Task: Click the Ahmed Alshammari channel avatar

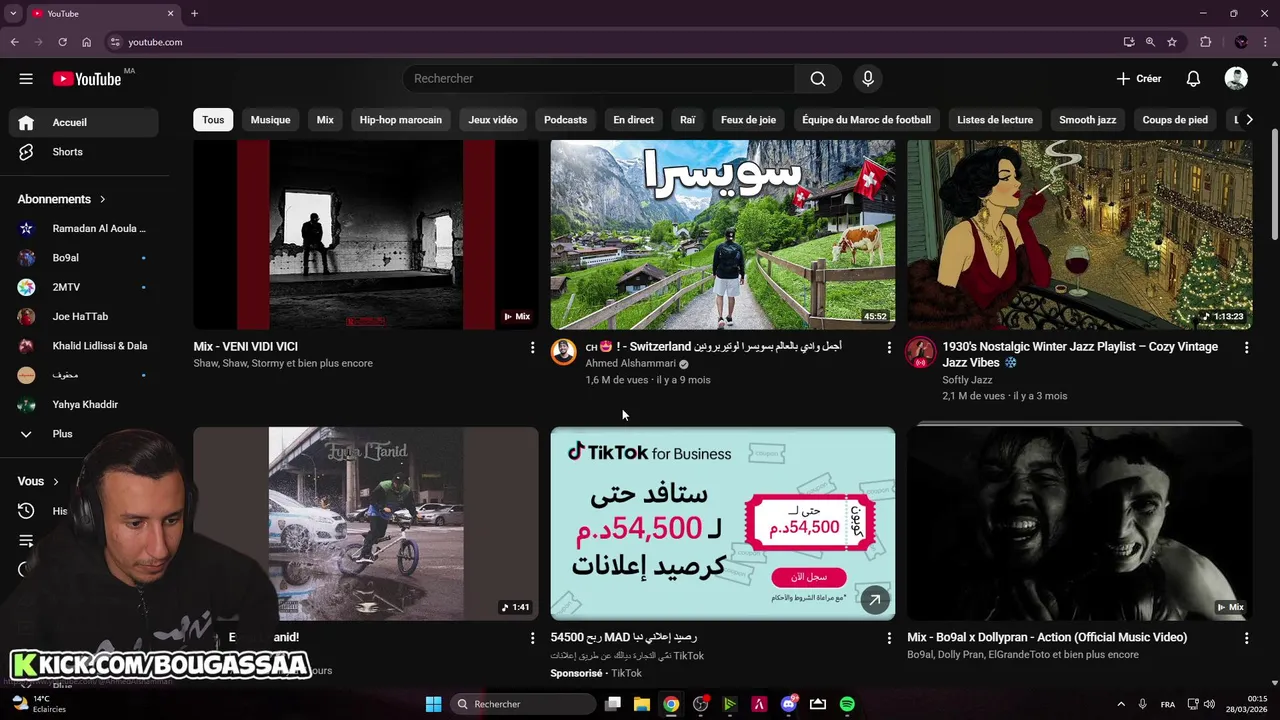Action: 564,352
